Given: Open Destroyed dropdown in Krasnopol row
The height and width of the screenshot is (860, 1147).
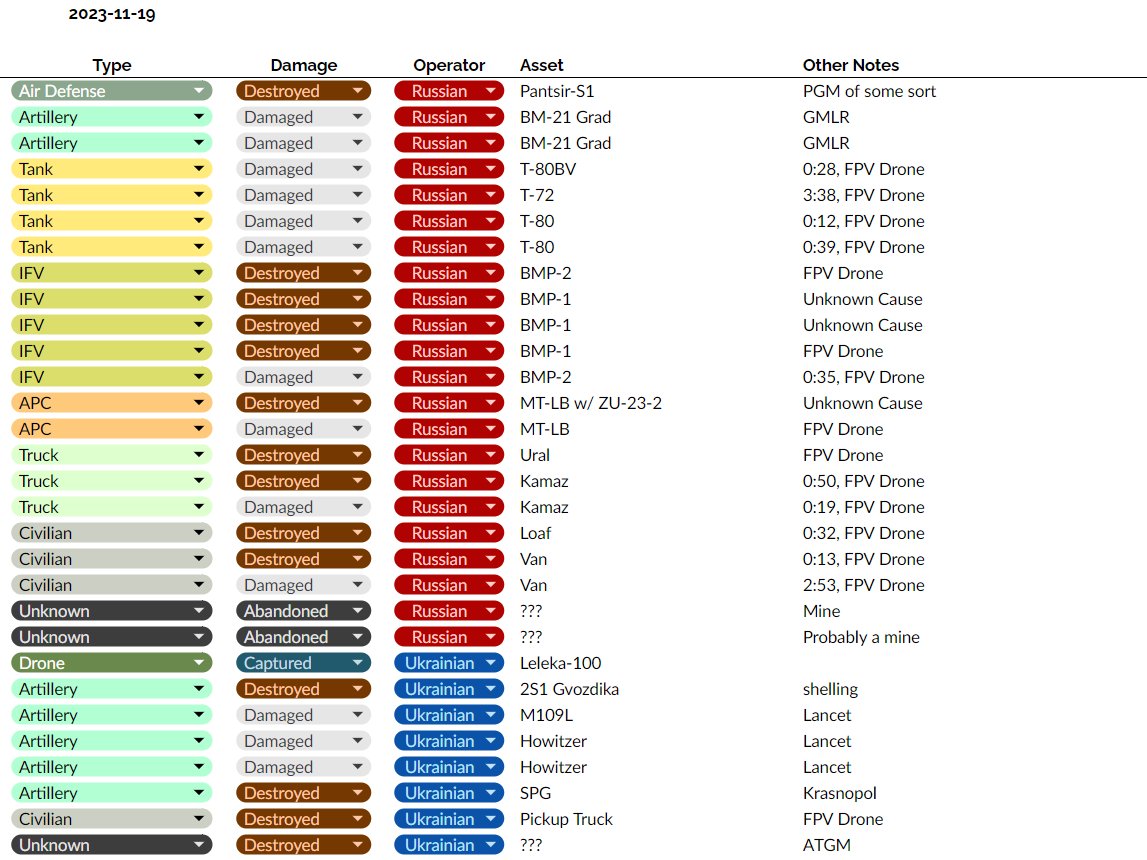Looking at the screenshot, I should (303, 793).
